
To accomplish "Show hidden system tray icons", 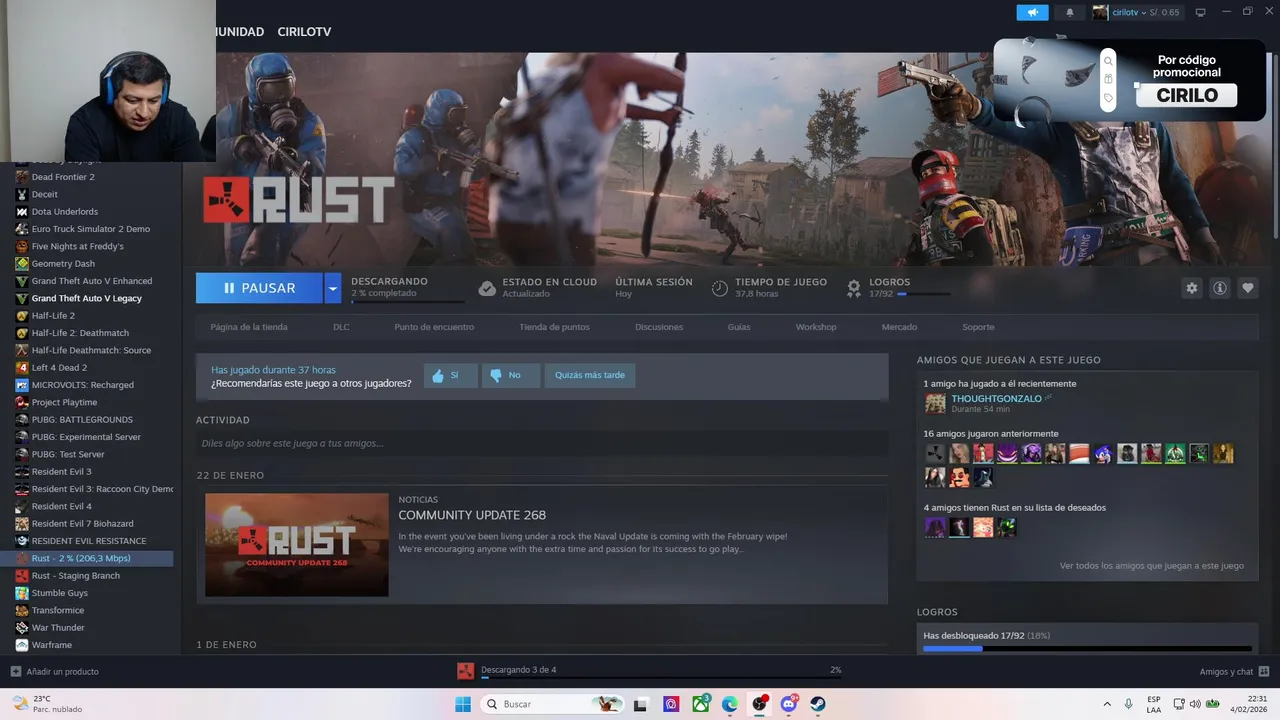I will [1107, 704].
